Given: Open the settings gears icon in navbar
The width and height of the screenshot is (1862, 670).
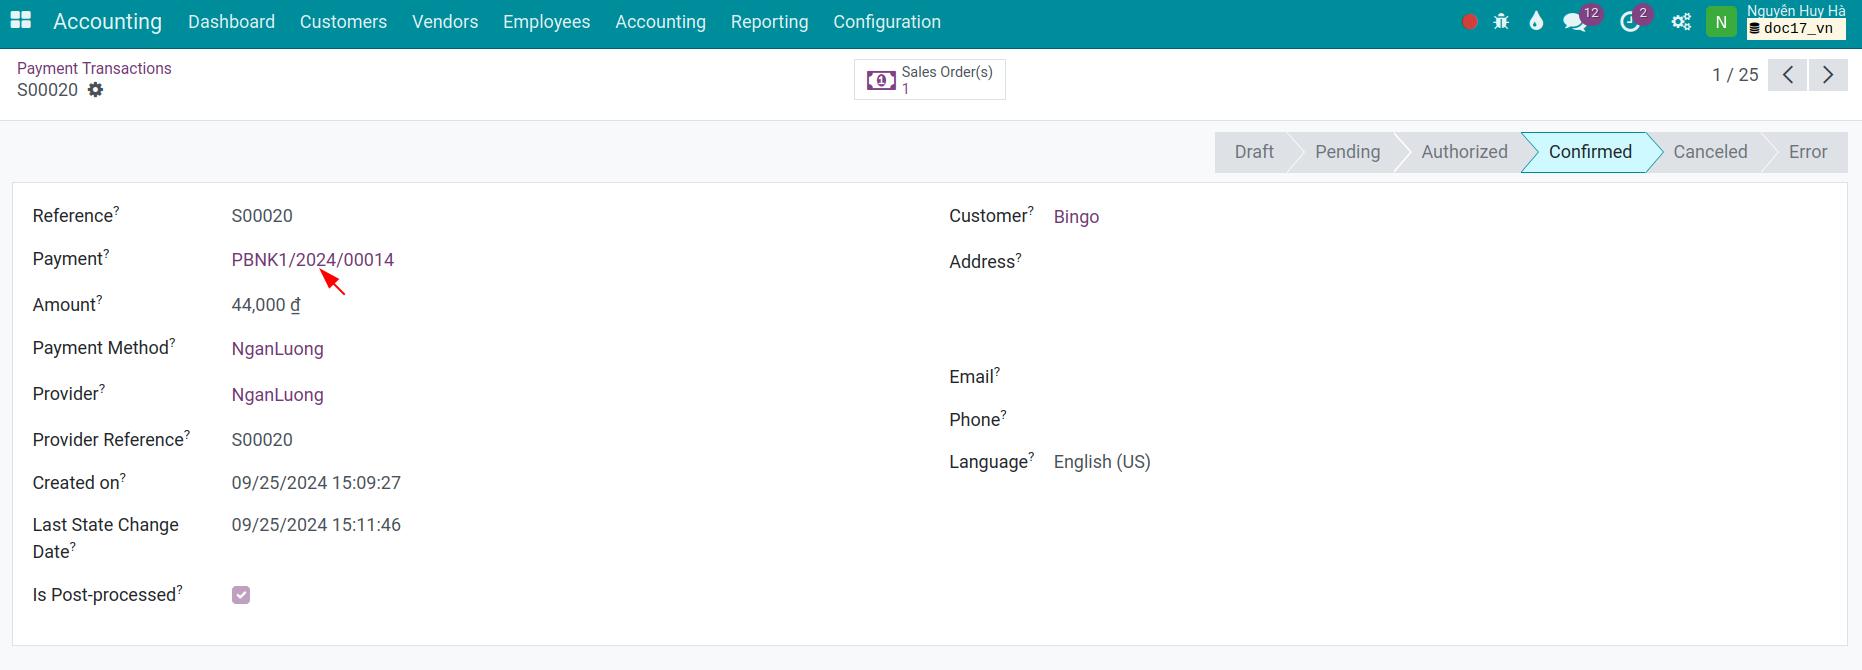Looking at the screenshot, I should [1681, 22].
